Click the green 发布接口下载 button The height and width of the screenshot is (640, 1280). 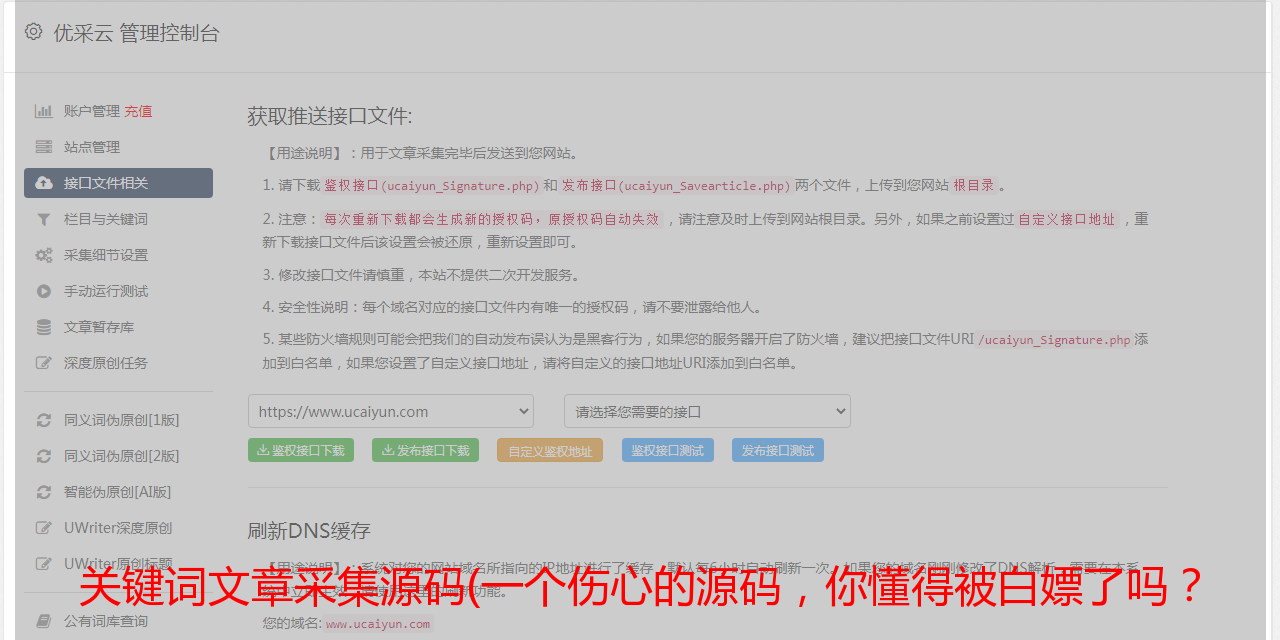pos(425,450)
